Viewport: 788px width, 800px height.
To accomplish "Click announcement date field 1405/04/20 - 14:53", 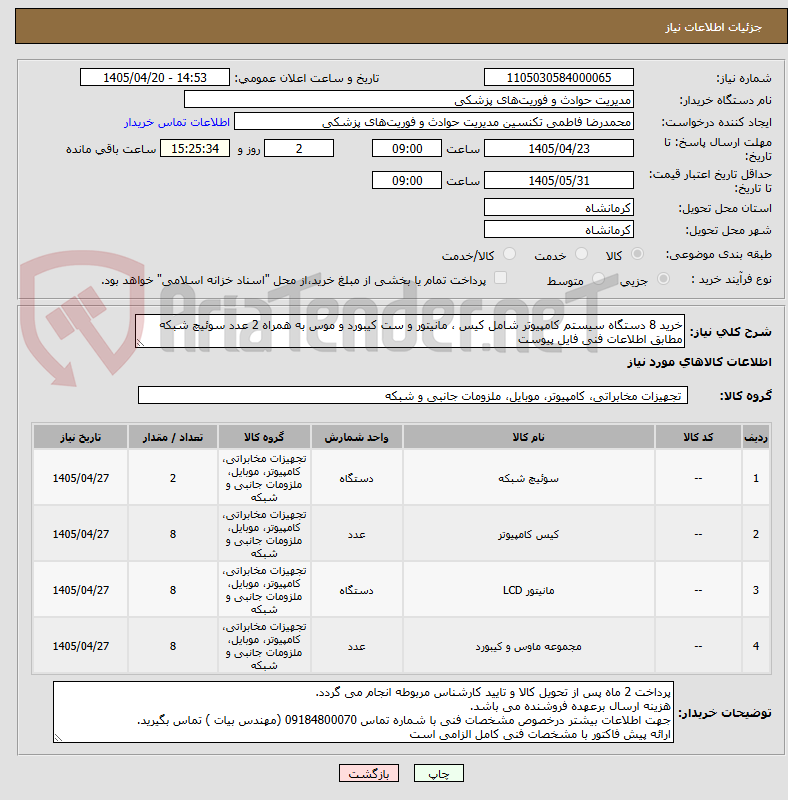I will click(155, 78).
